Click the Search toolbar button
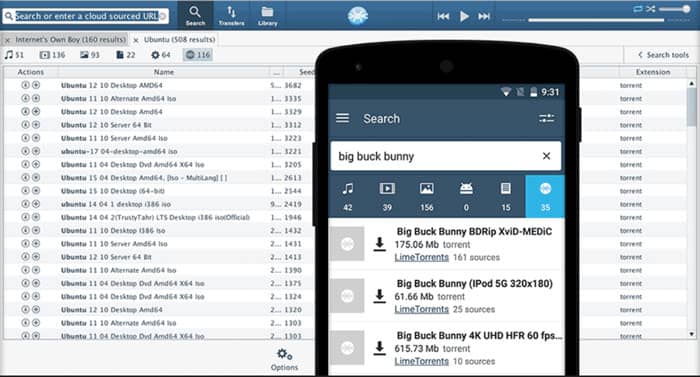This screenshot has height=377, width=700. point(195,16)
